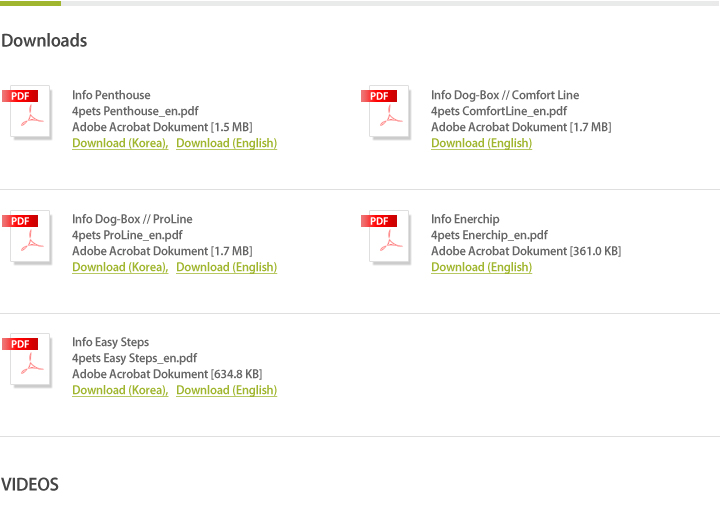Download the Korea version of ProLine PDF
This screenshot has height=523, width=720.
(x=120, y=267)
